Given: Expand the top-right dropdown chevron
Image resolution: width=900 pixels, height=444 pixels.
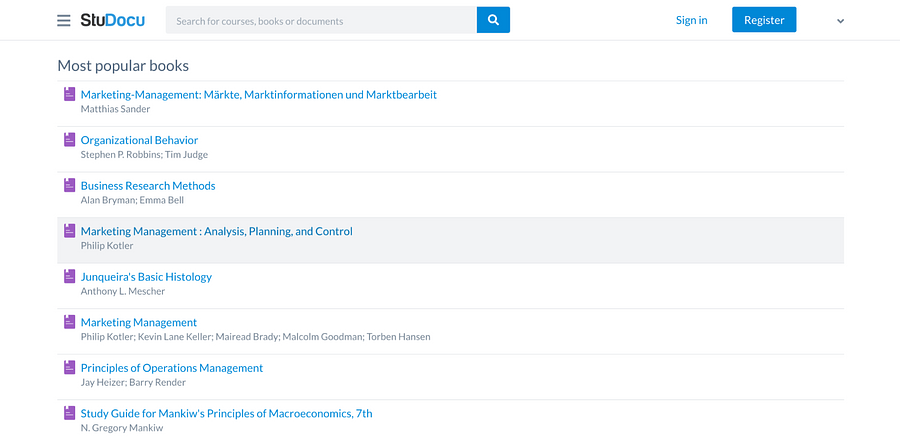Looking at the screenshot, I should point(840,21).
